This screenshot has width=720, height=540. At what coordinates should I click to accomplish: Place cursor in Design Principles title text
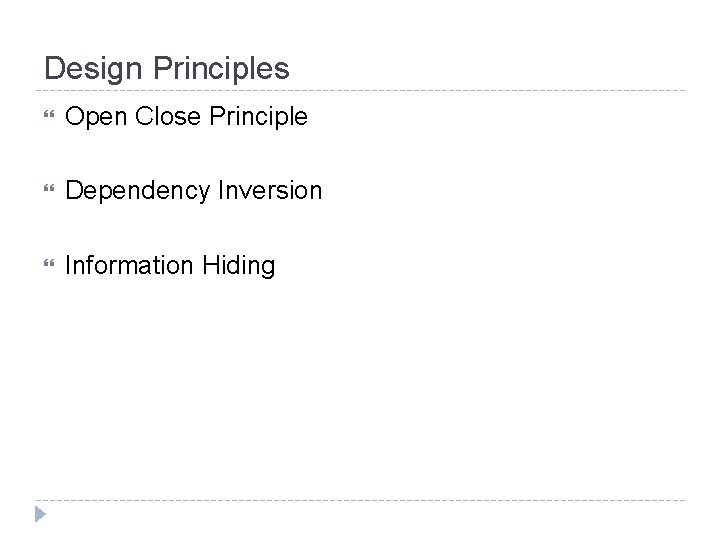tap(167, 68)
